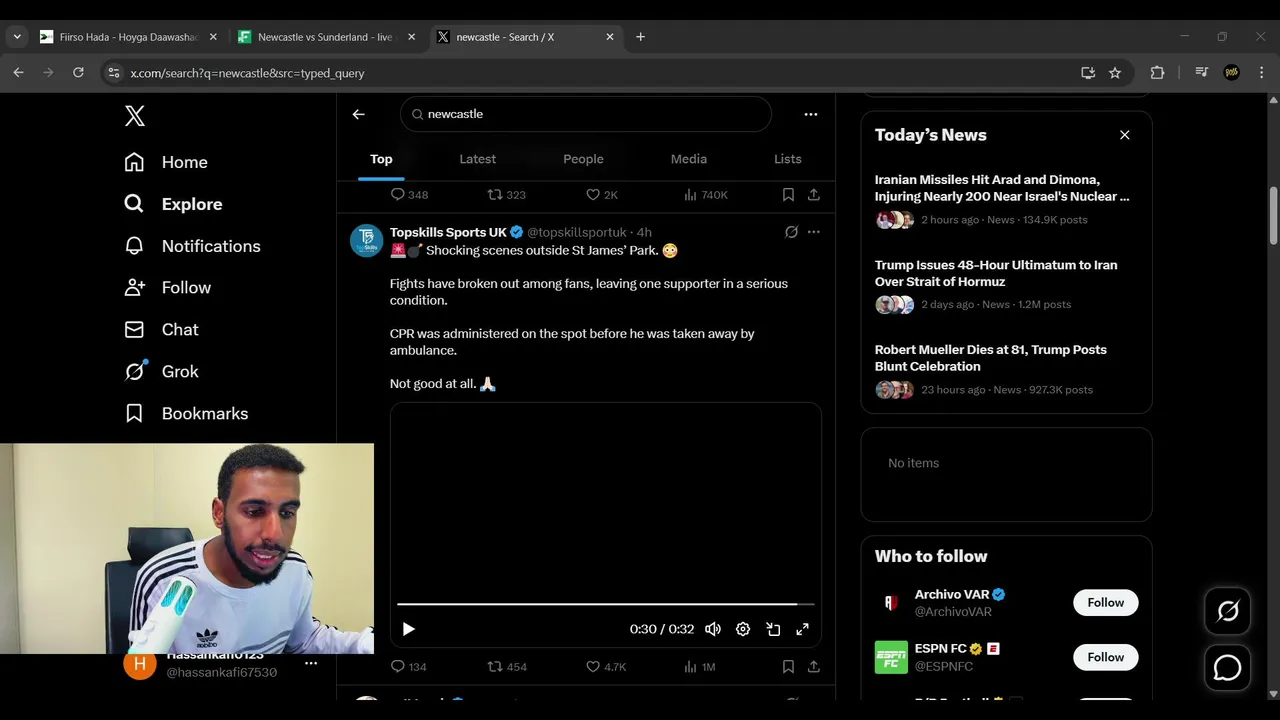Reload the page
Viewport: 1280px width, 720px height.
(78, 72)
